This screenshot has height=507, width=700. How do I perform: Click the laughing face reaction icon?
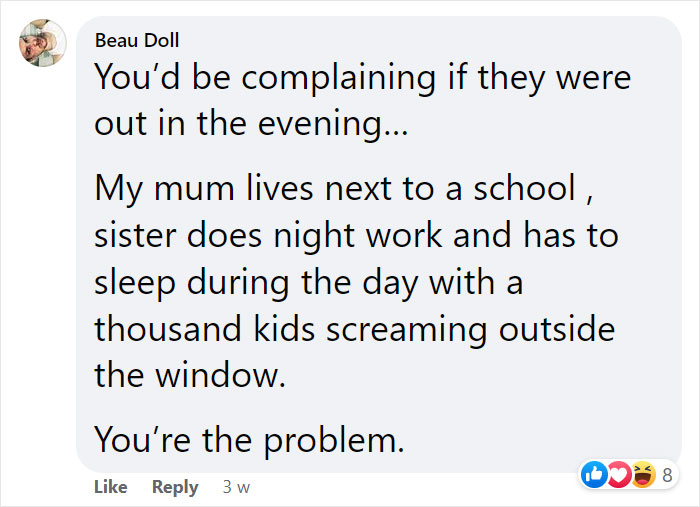[x=643, y=474]
